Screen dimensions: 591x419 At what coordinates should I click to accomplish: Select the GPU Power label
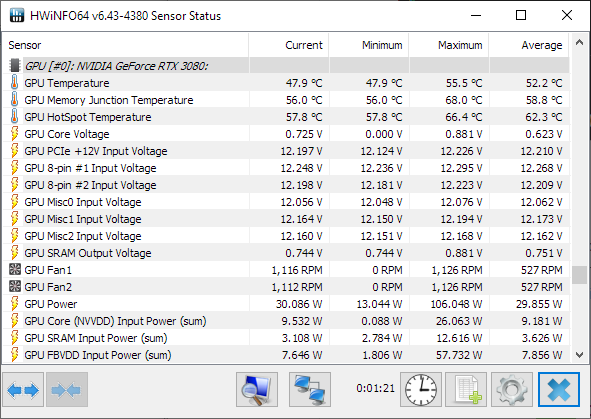tap(51, 304)
